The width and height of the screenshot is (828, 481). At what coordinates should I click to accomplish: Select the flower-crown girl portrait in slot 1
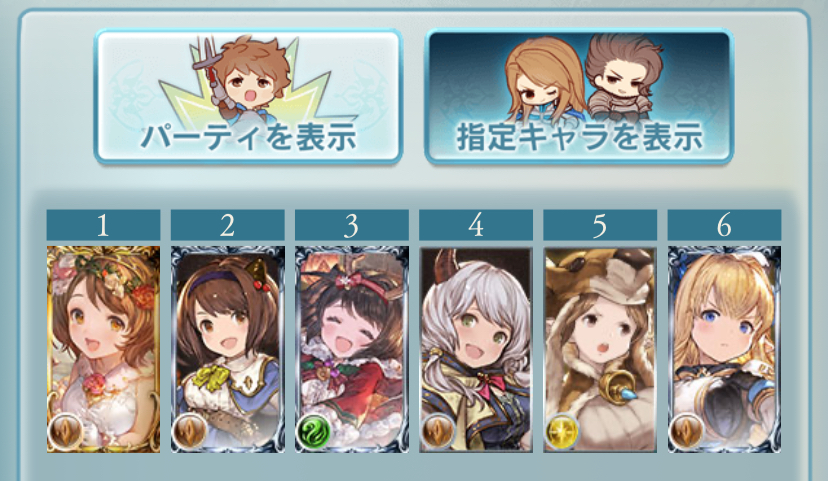104,349
